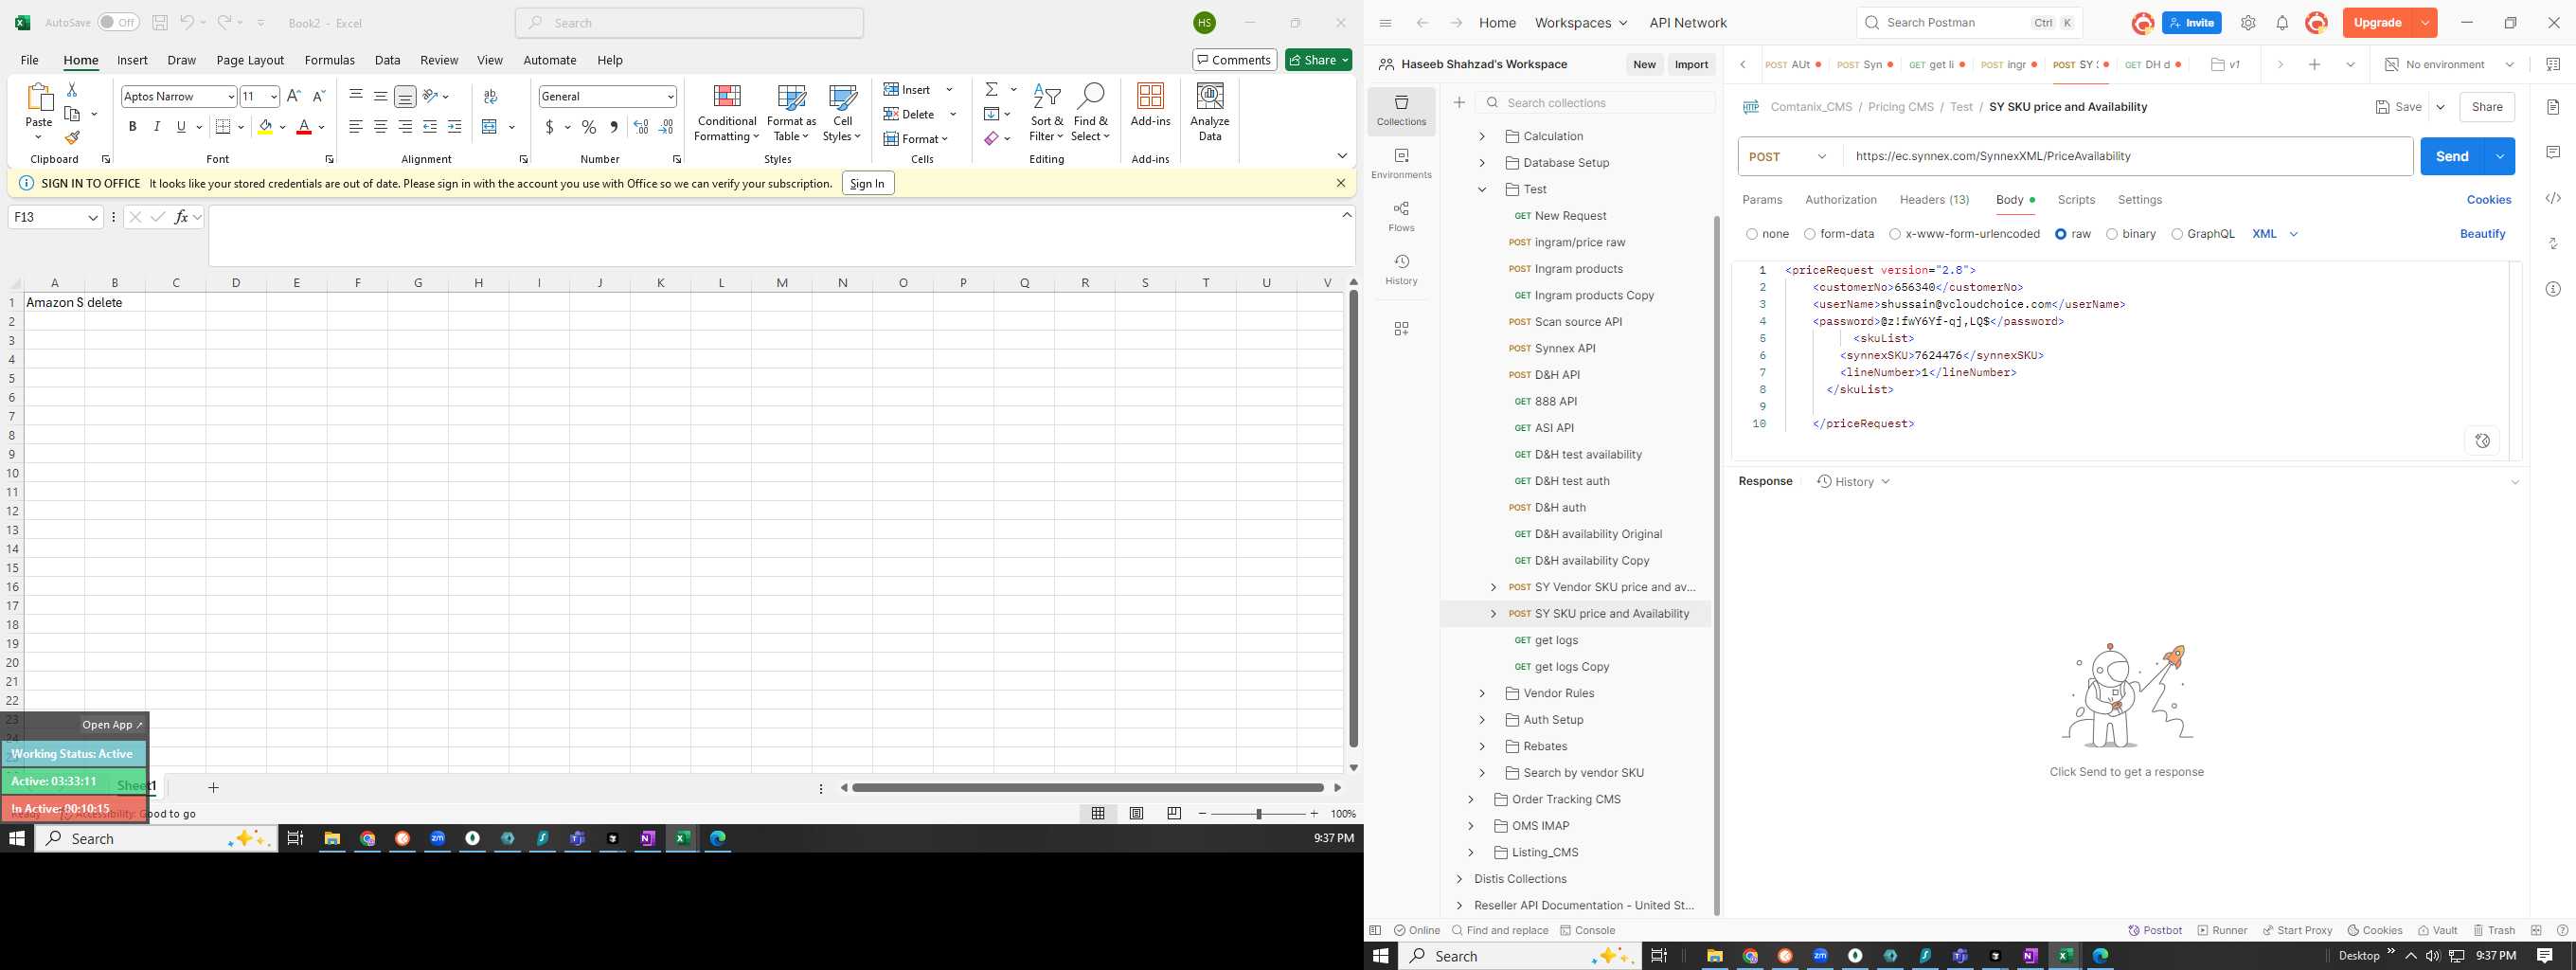Viewport: 2576px width, 970px height.
Task: Open the Fill Color swatch button
Action: coord(264,127)
